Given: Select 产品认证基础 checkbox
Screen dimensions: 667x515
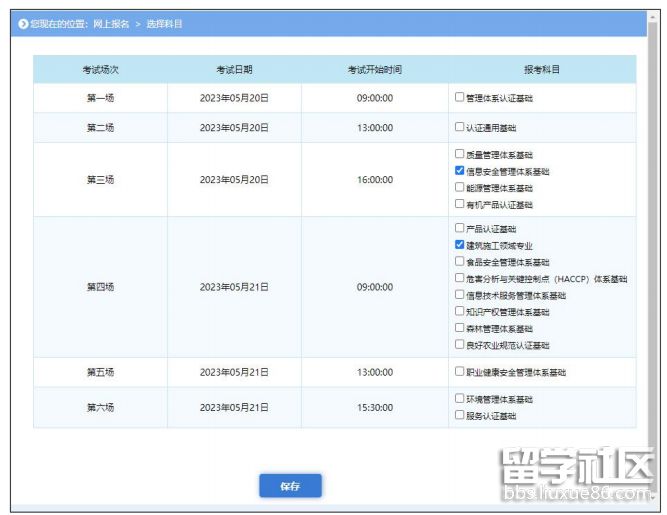Looking at the screenshot, I should 460,229.
